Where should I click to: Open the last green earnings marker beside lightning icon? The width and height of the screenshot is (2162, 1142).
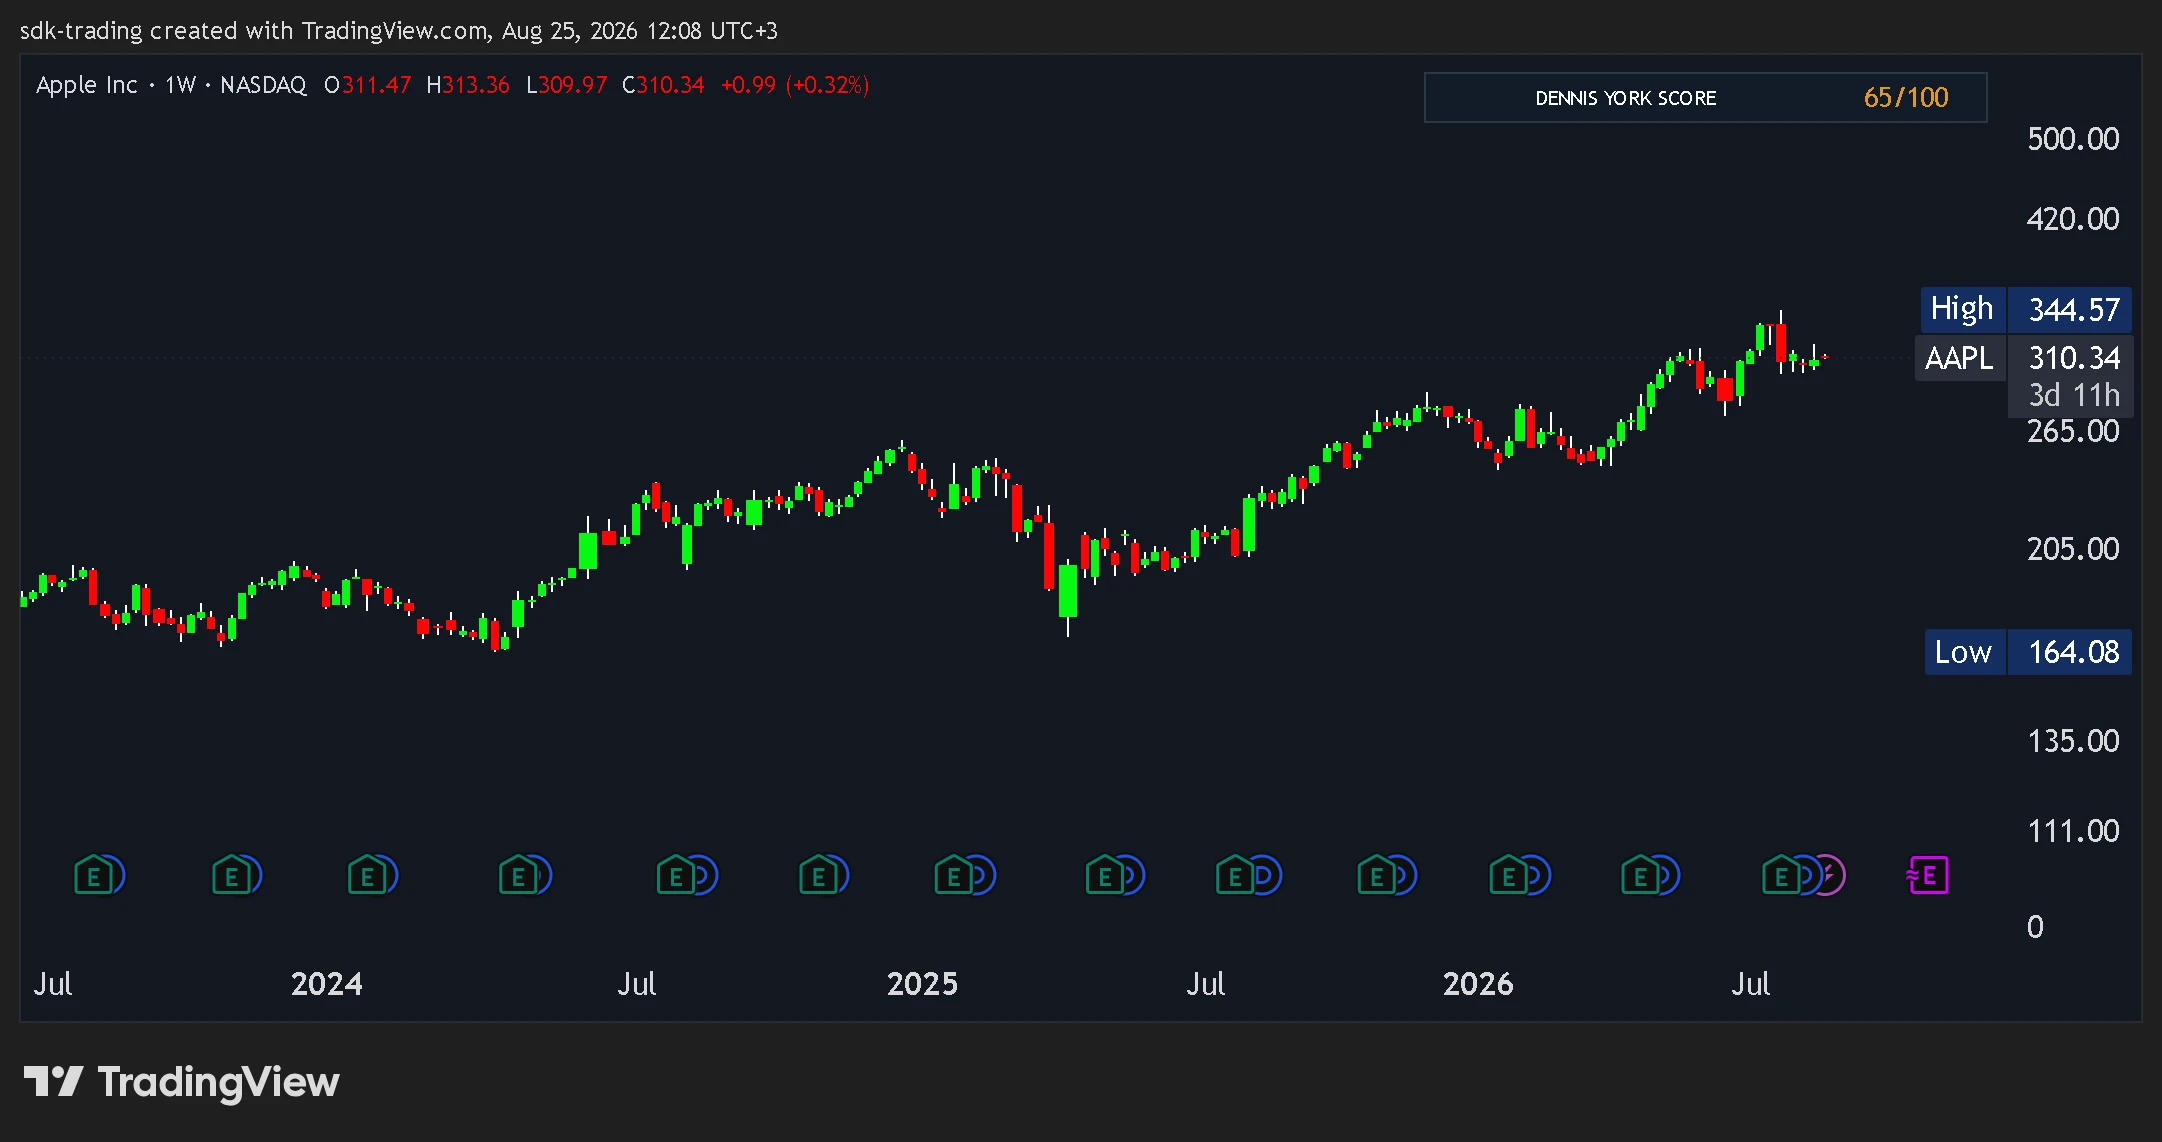pyautogui.click(x=1781, y=876)
